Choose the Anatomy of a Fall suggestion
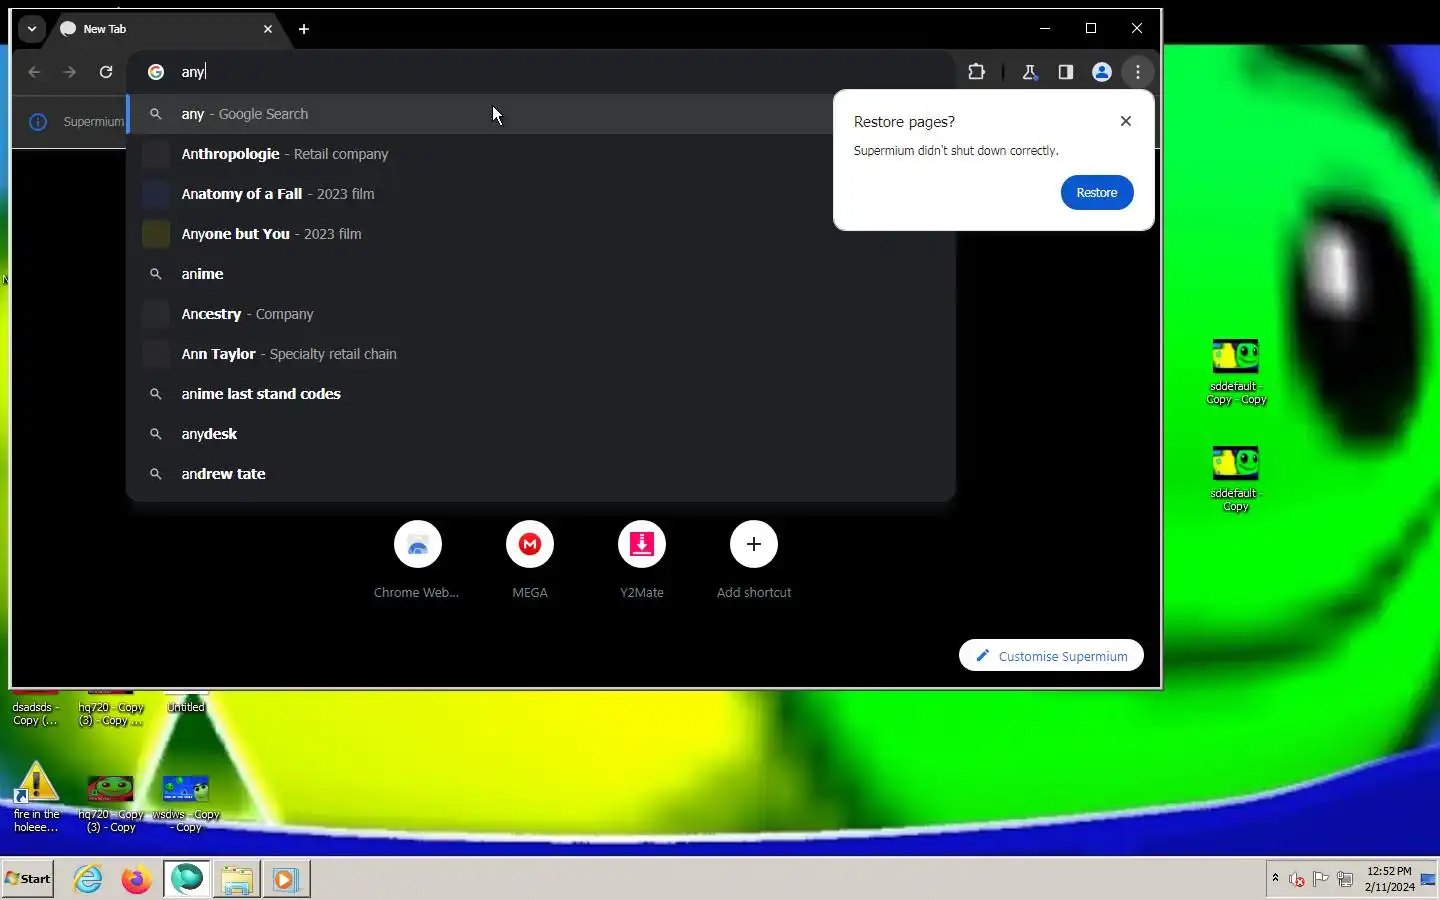The width and height of the screenshot is (1440, 900). click(541, 194)
